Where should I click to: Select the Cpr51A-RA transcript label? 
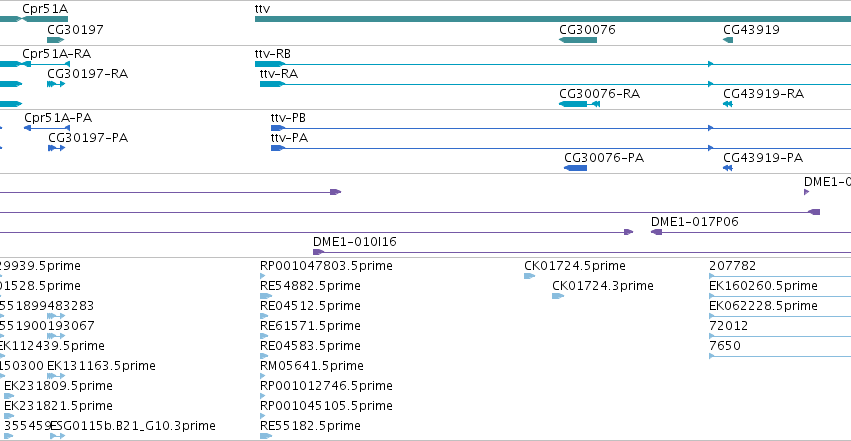point(56,53)
